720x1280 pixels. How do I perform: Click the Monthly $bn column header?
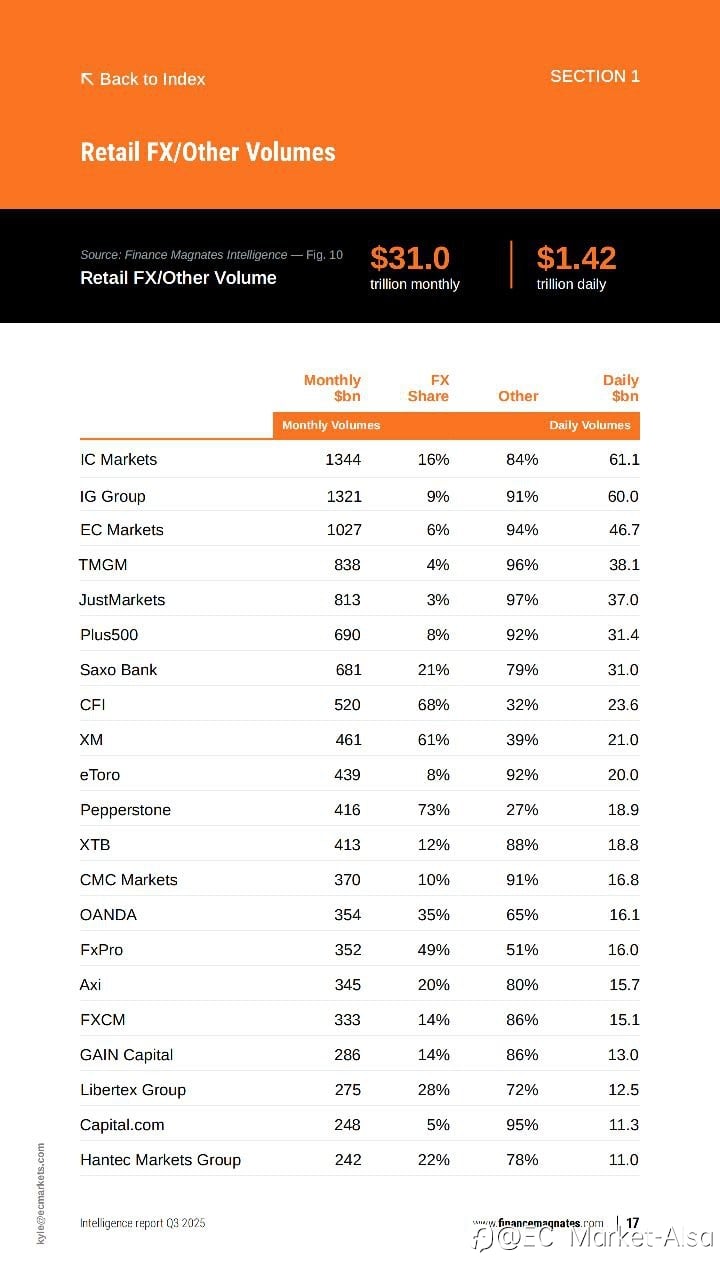(x=332, y=388)
